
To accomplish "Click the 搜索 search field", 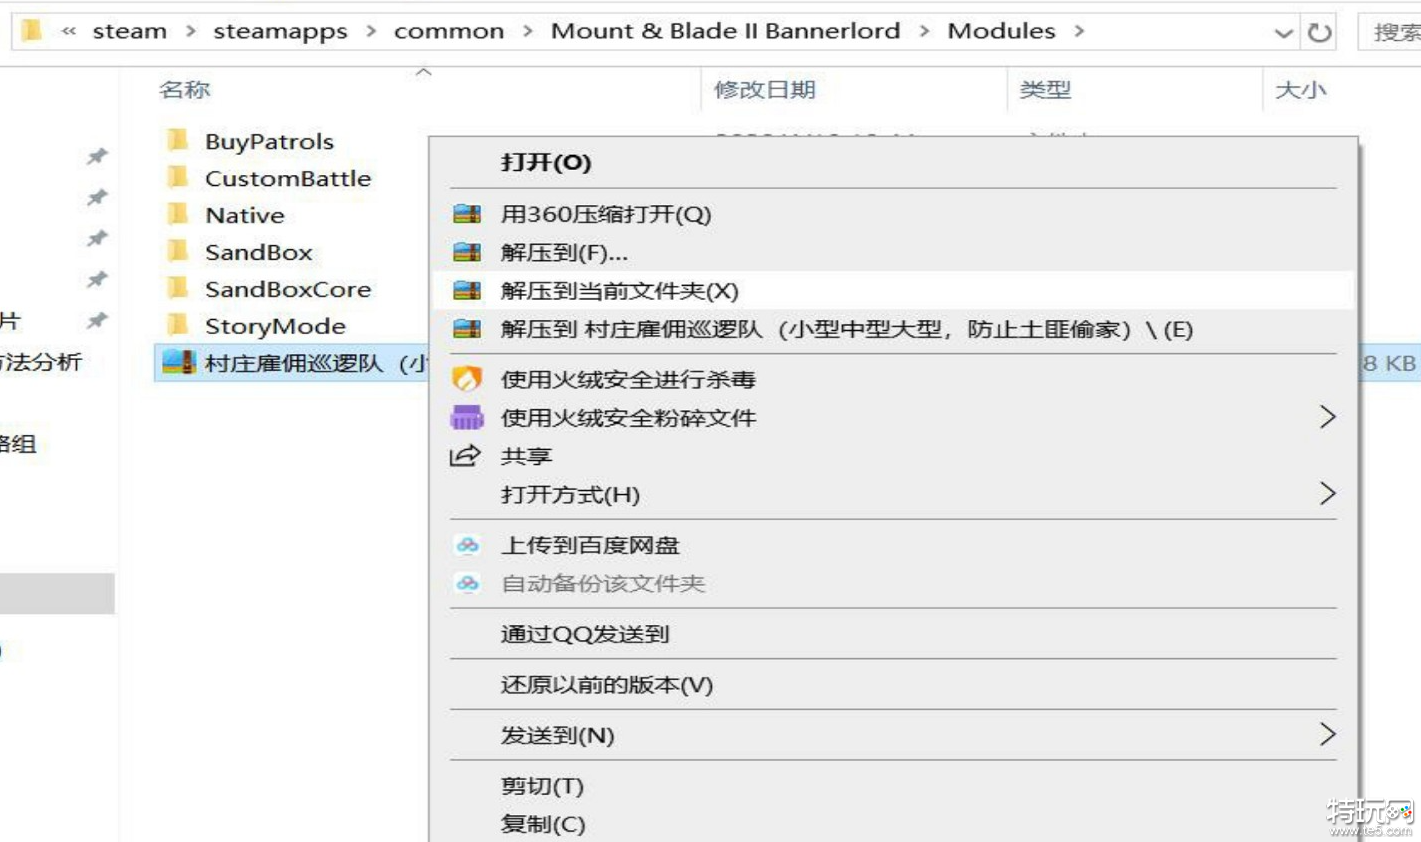I will (x=1390, y=32).
